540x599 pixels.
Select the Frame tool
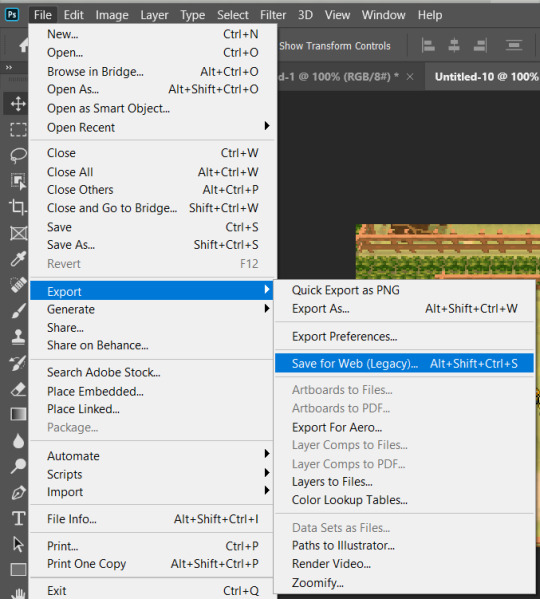[x=18, y=233]
